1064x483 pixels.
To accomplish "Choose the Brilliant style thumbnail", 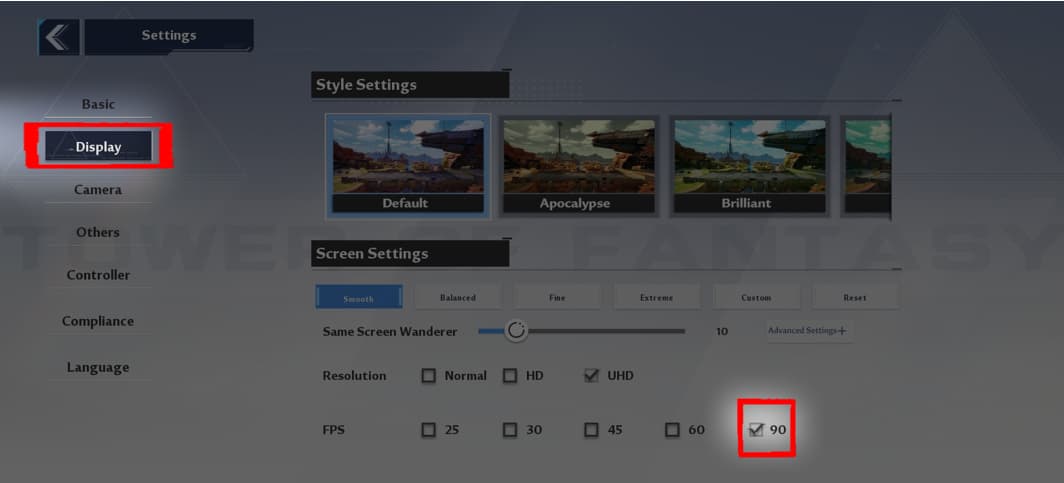I will pos(749,166).
